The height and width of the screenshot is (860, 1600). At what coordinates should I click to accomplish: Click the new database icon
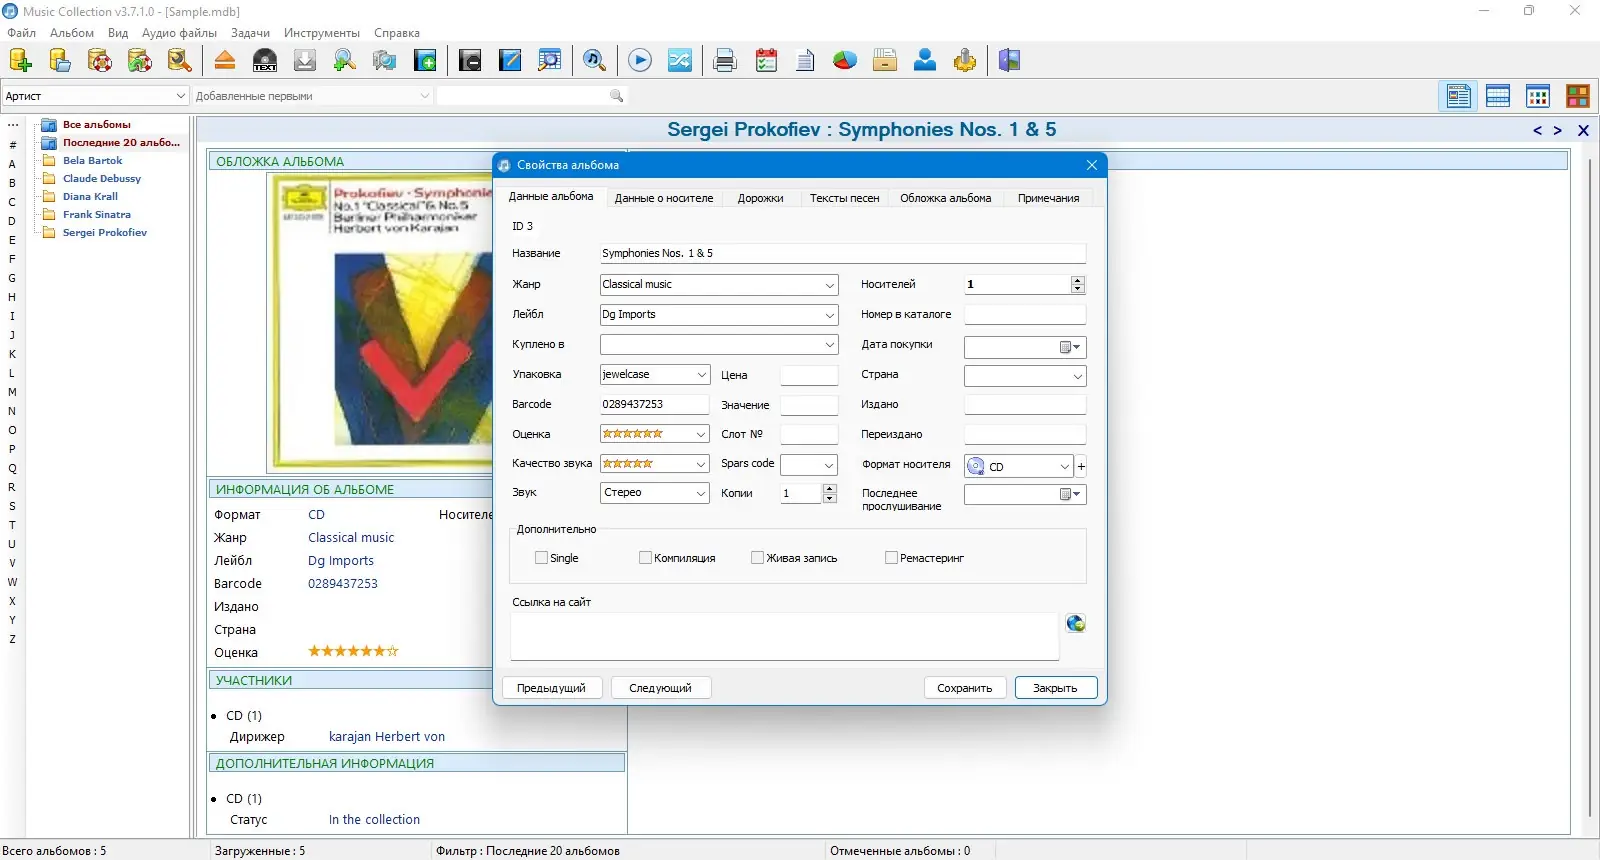pos(20,61)
